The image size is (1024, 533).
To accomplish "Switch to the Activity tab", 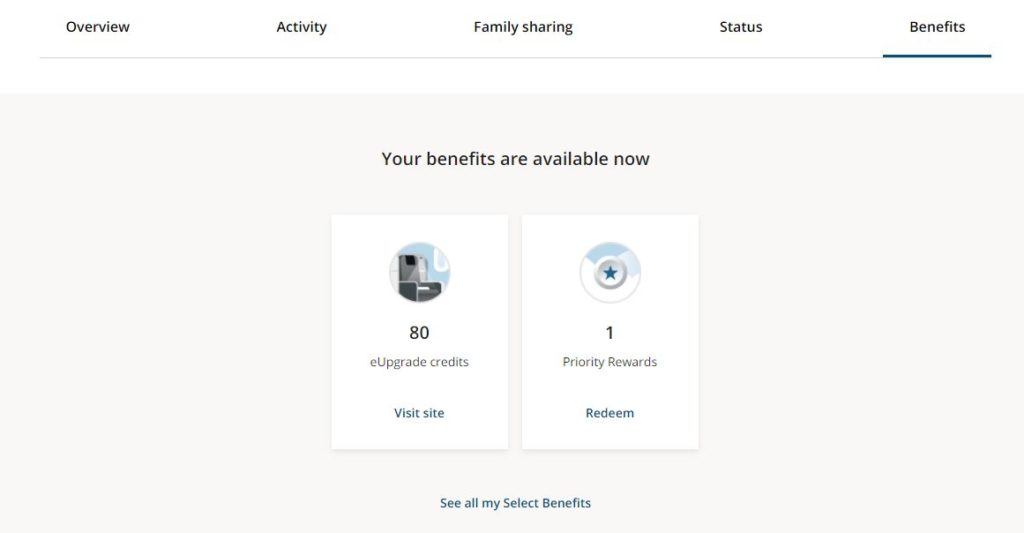I will (x=301, y=27).
